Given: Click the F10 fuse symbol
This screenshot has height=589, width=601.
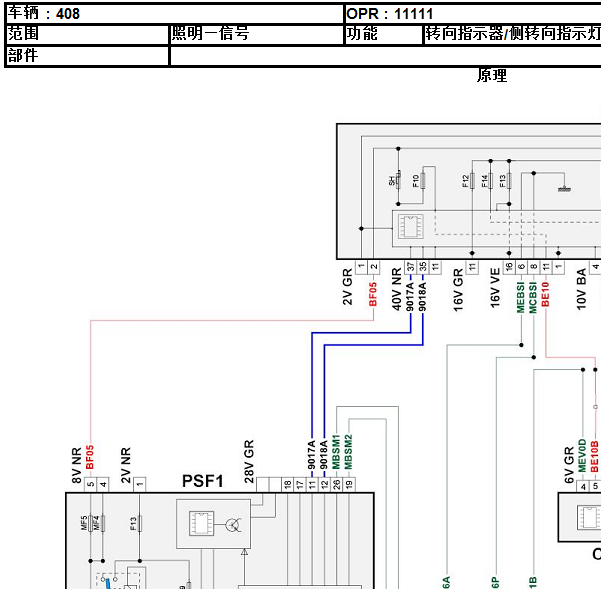Looking at the screenshot, I should pyautogui.click(x=423, y=180).
